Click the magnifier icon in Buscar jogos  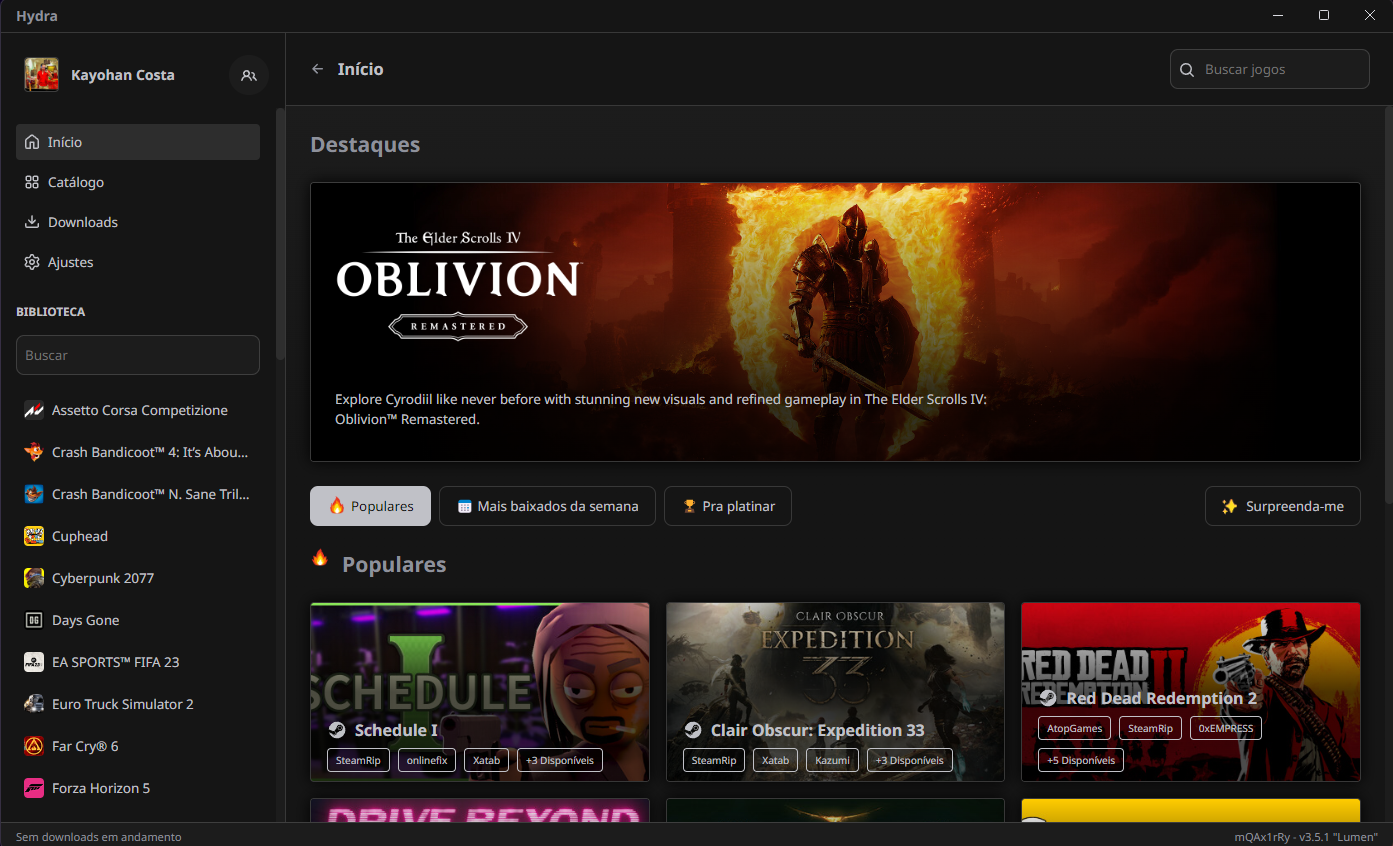click(x=1187, y=70)
